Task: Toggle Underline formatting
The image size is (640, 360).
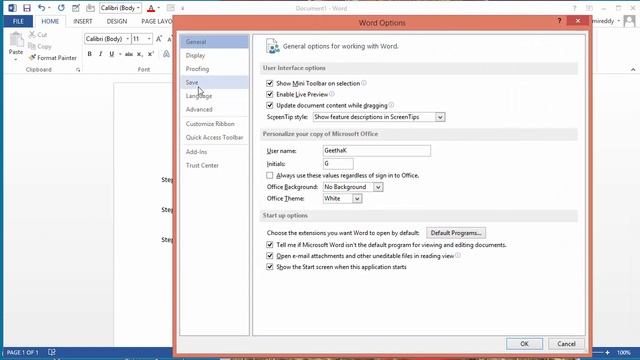Action: 111,54
